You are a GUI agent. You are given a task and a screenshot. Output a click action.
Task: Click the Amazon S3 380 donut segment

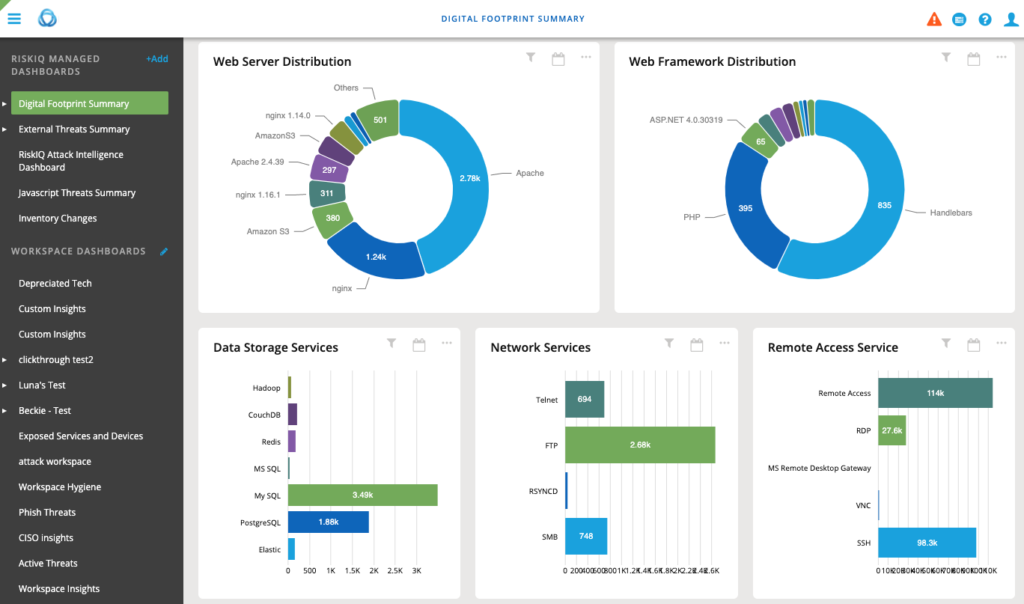(x=332, y=218)
